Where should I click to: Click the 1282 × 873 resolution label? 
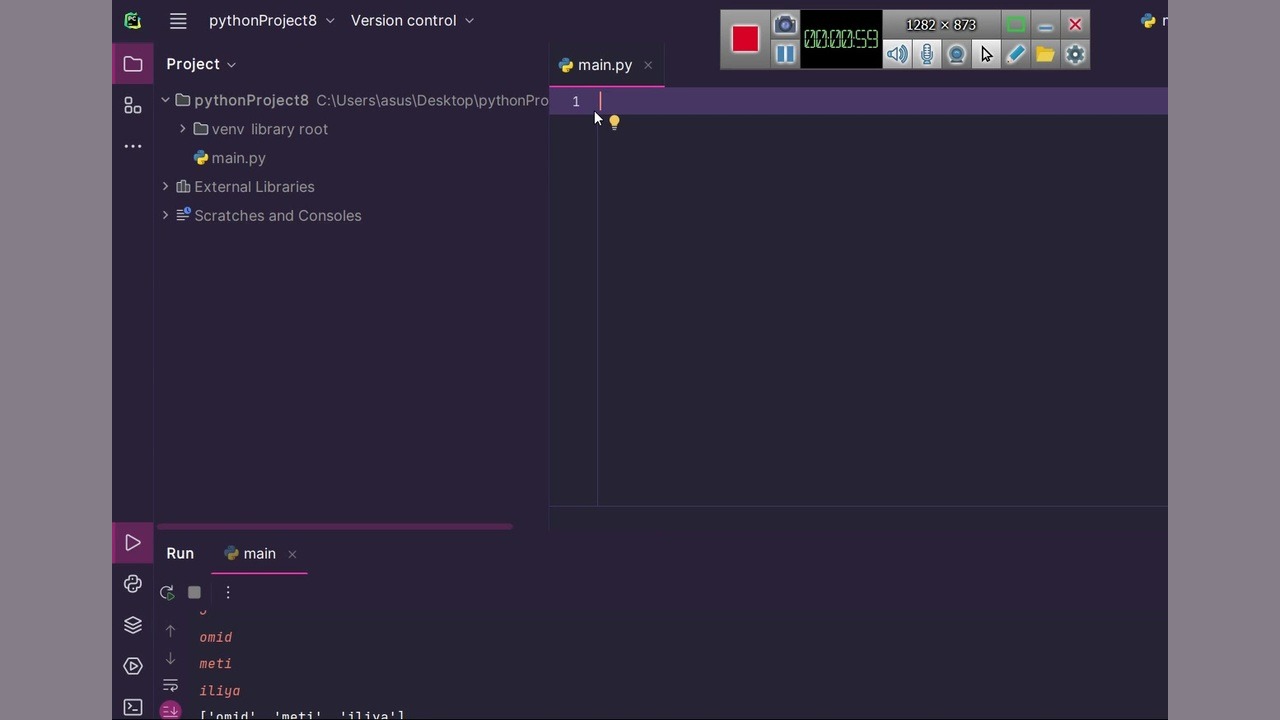tap(941, 25)
